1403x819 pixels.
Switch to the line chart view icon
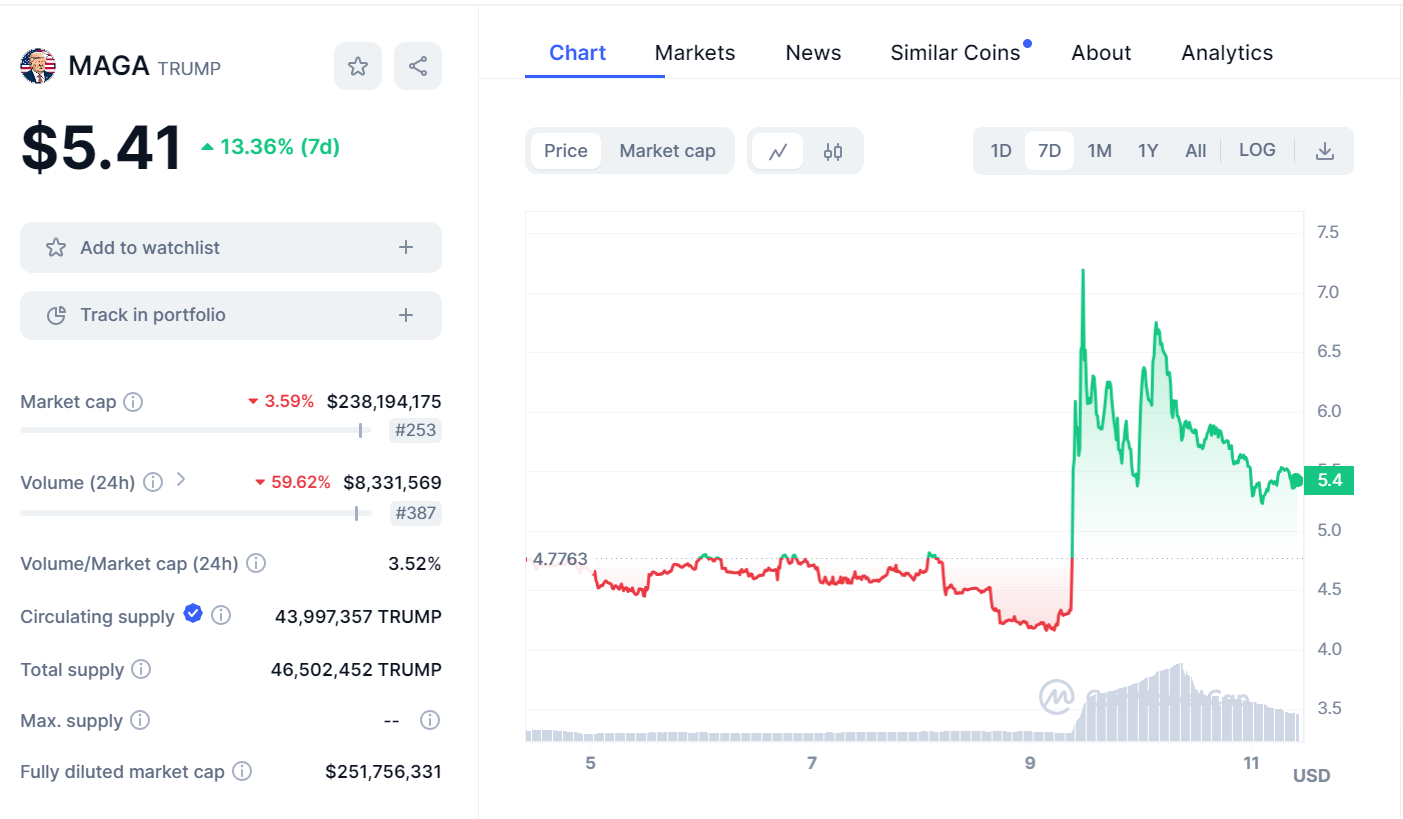(778, 151)
